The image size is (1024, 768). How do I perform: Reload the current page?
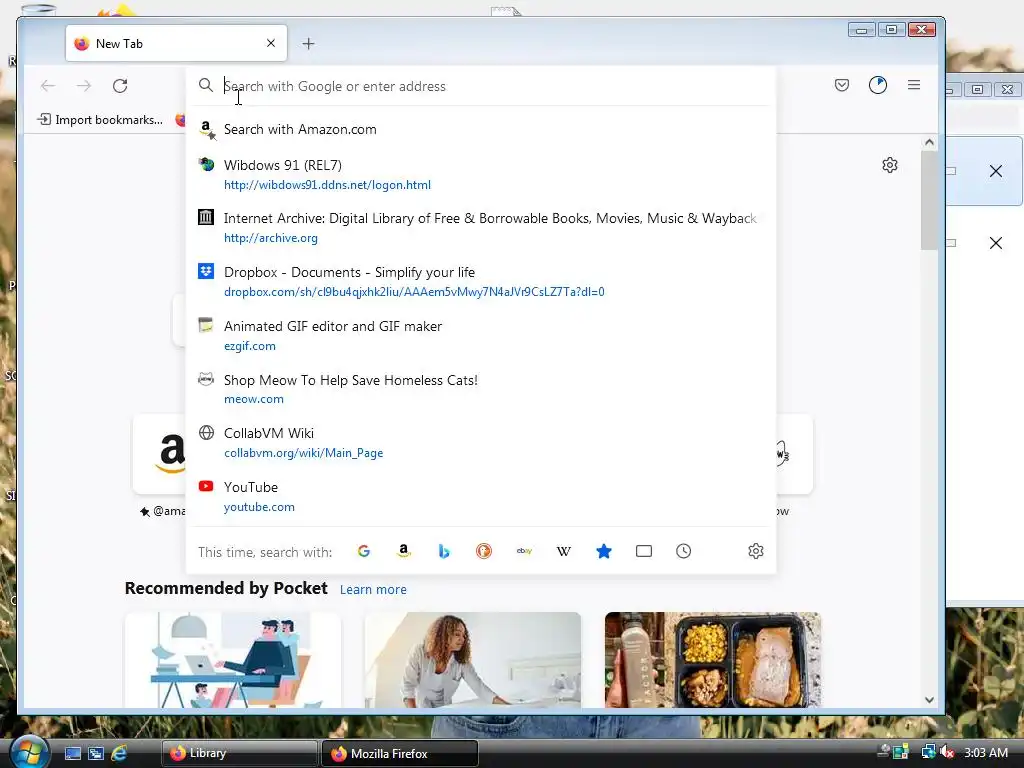[x=120, y=86]
